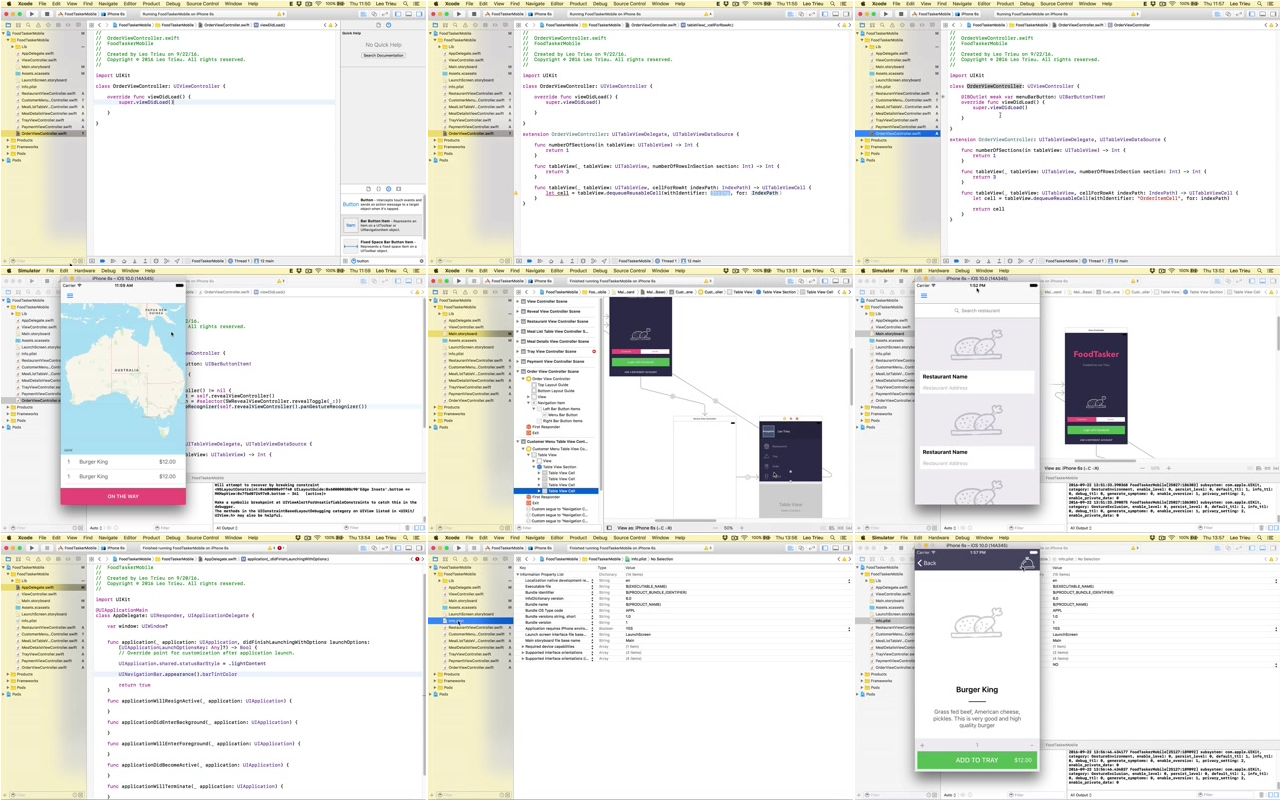
Task: Tap tray icon in 1:57 PM Simulator screen
Action: 1028,563
